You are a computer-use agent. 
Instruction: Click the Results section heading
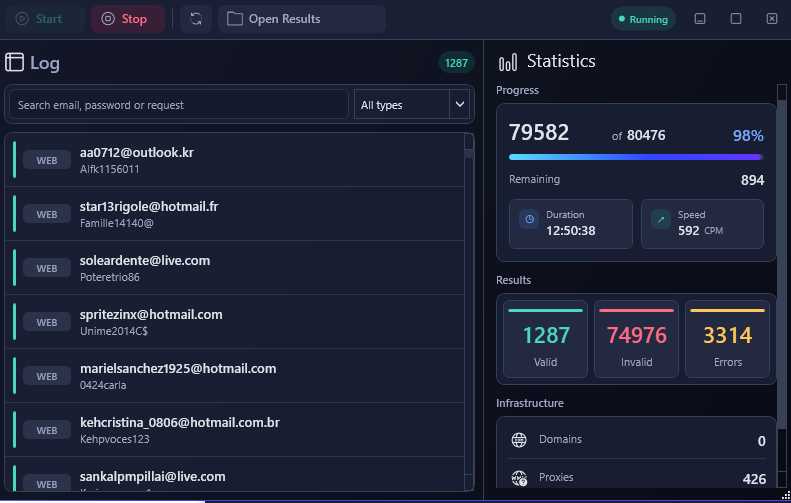pyautogui.click(x=513, y=280)
